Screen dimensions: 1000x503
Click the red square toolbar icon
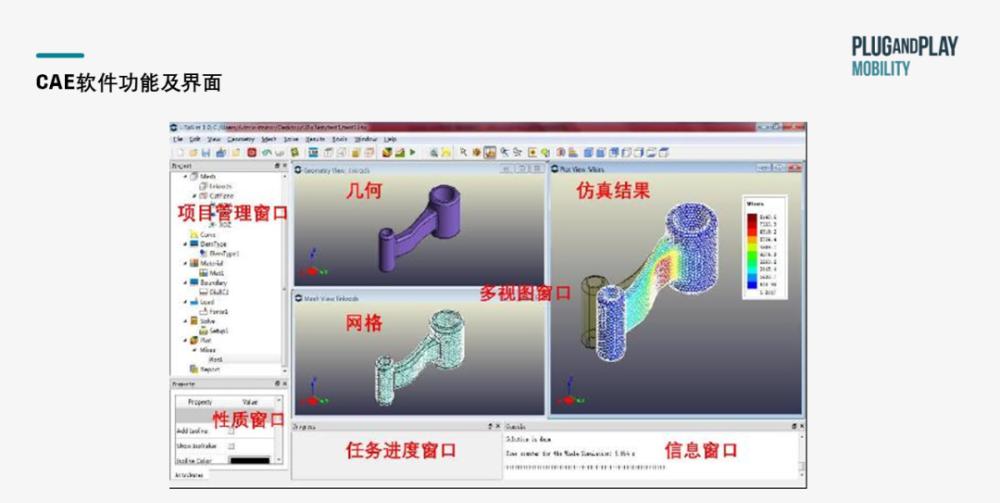pyautogui.click(x=251, y=152)
